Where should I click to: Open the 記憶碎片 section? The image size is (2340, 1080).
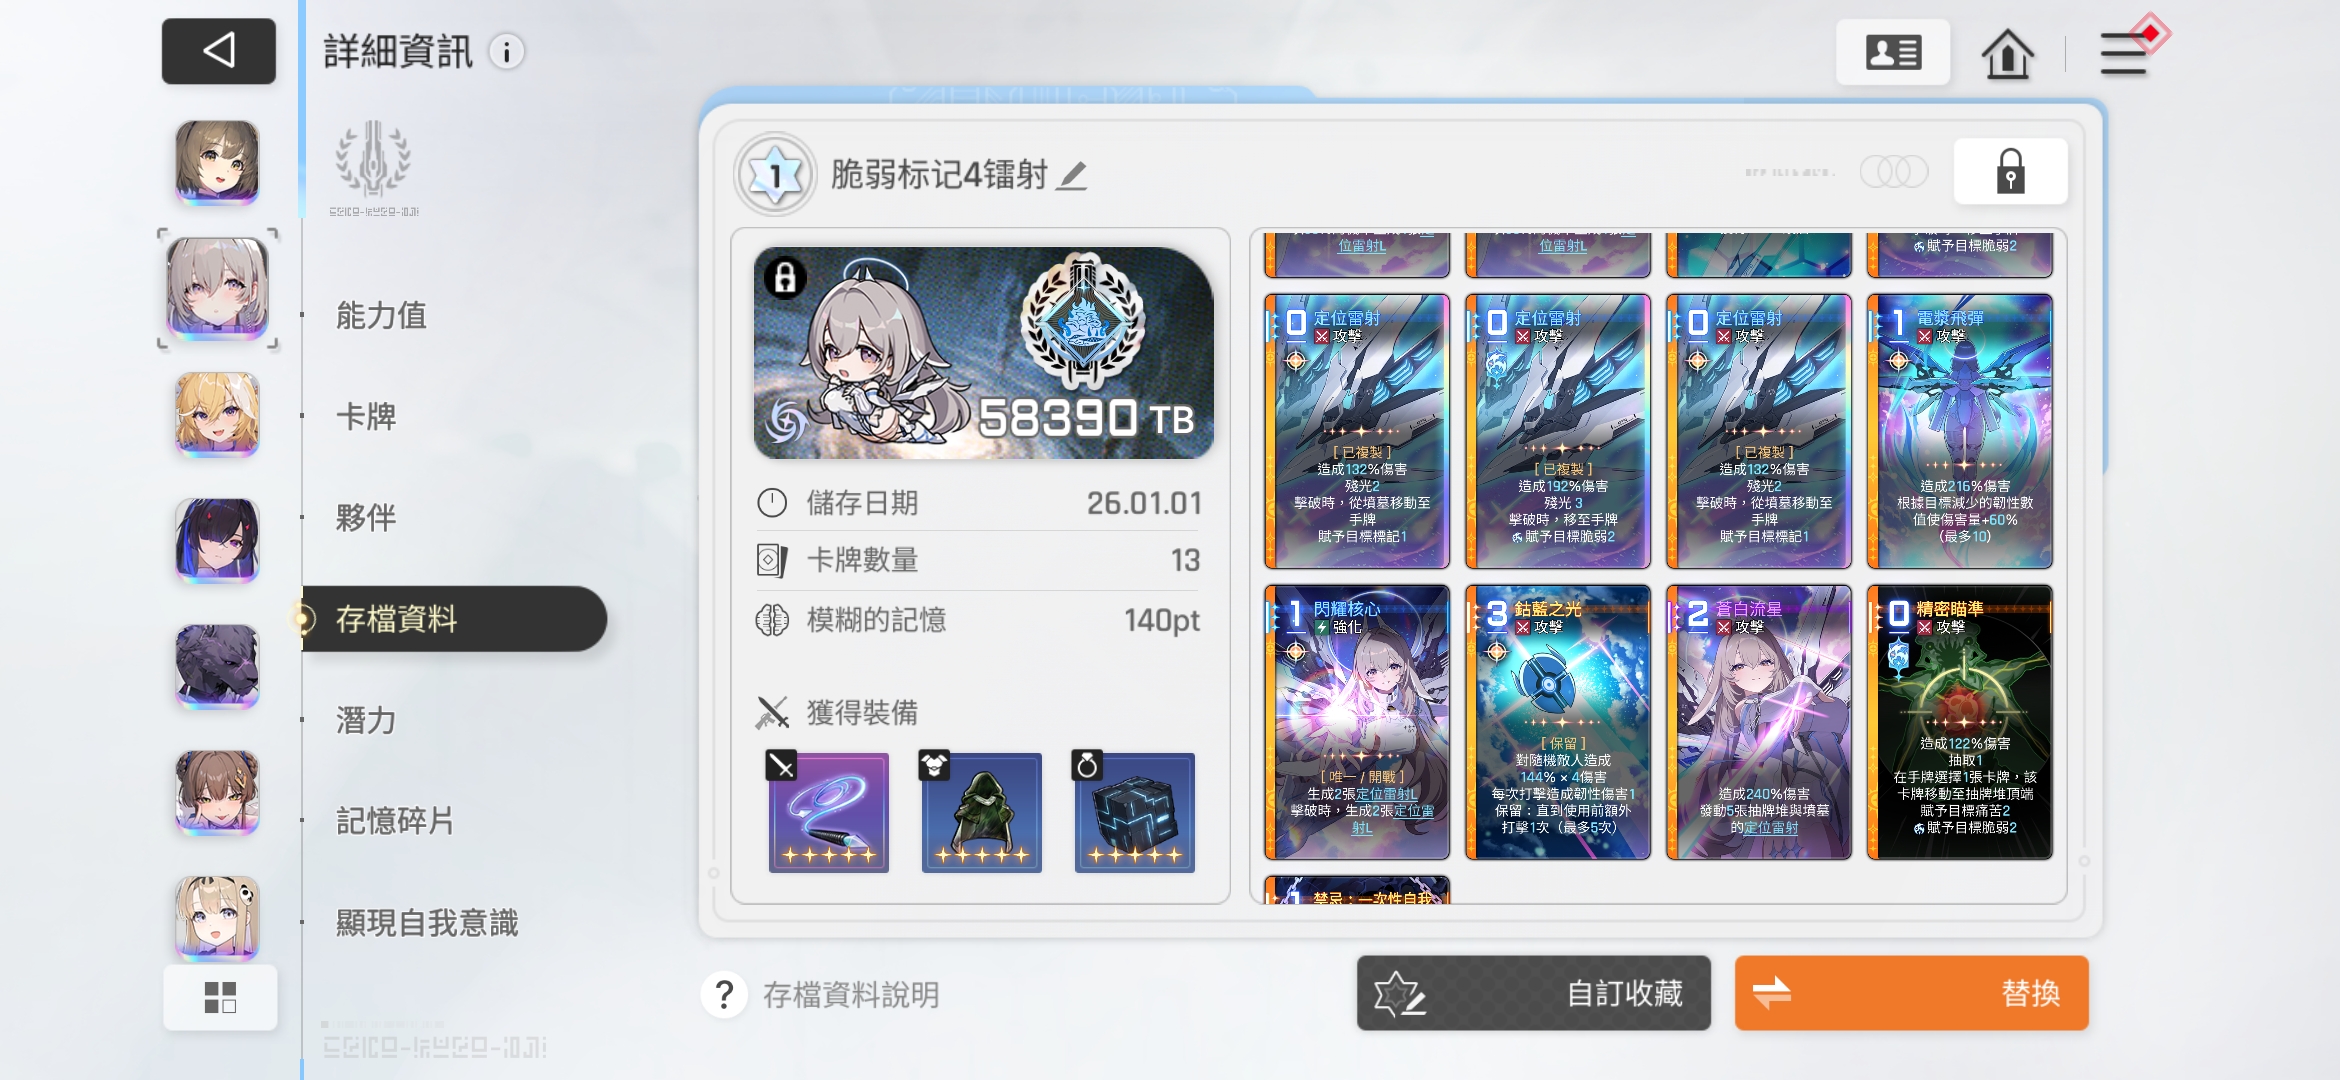point(395,821)
